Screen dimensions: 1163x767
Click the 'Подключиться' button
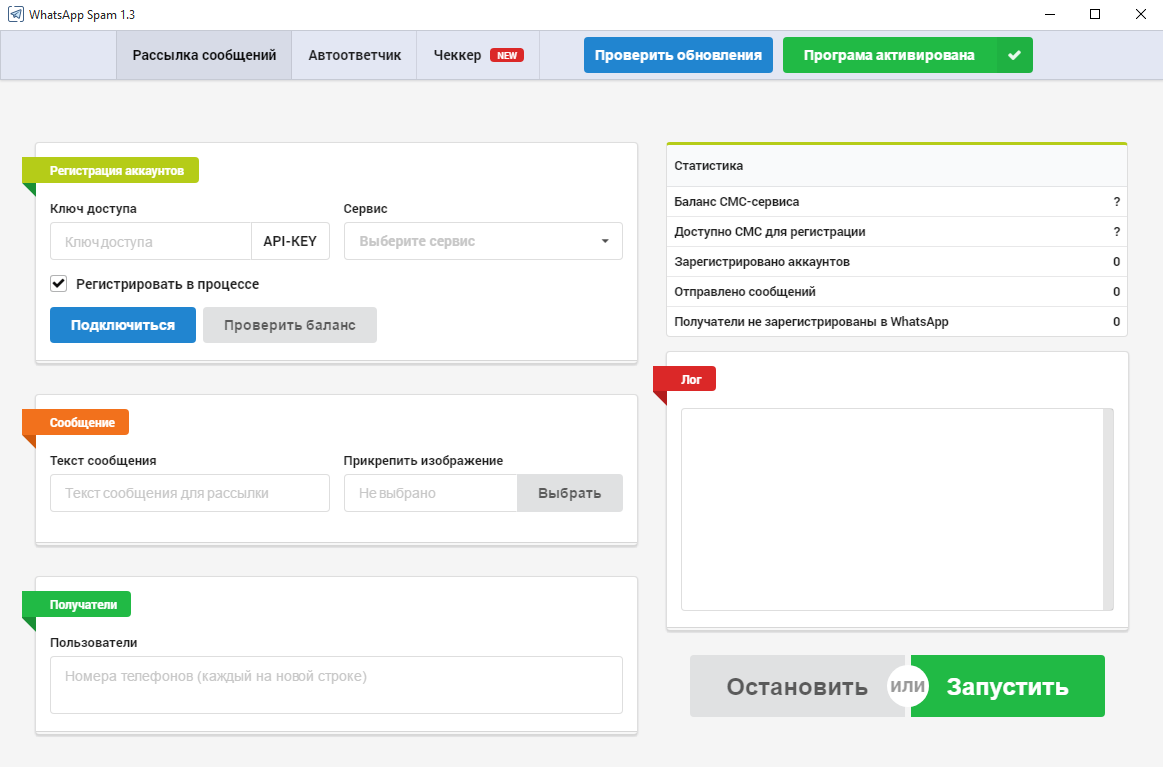[x=123, y=325]
